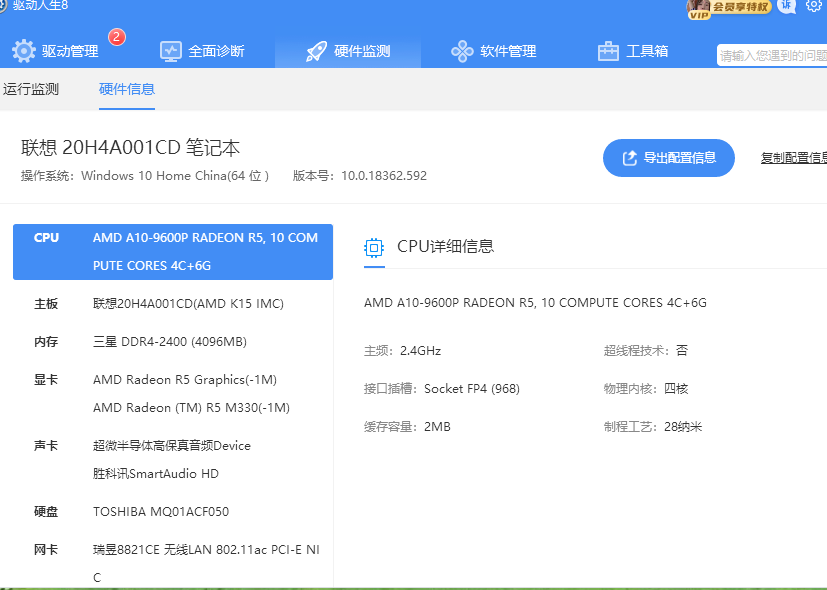The height and width of the screenshot is (590, 827).
Task: Select the 硬盘 row TOSHIBA MQ01ACF050
Action: point(173,511)
